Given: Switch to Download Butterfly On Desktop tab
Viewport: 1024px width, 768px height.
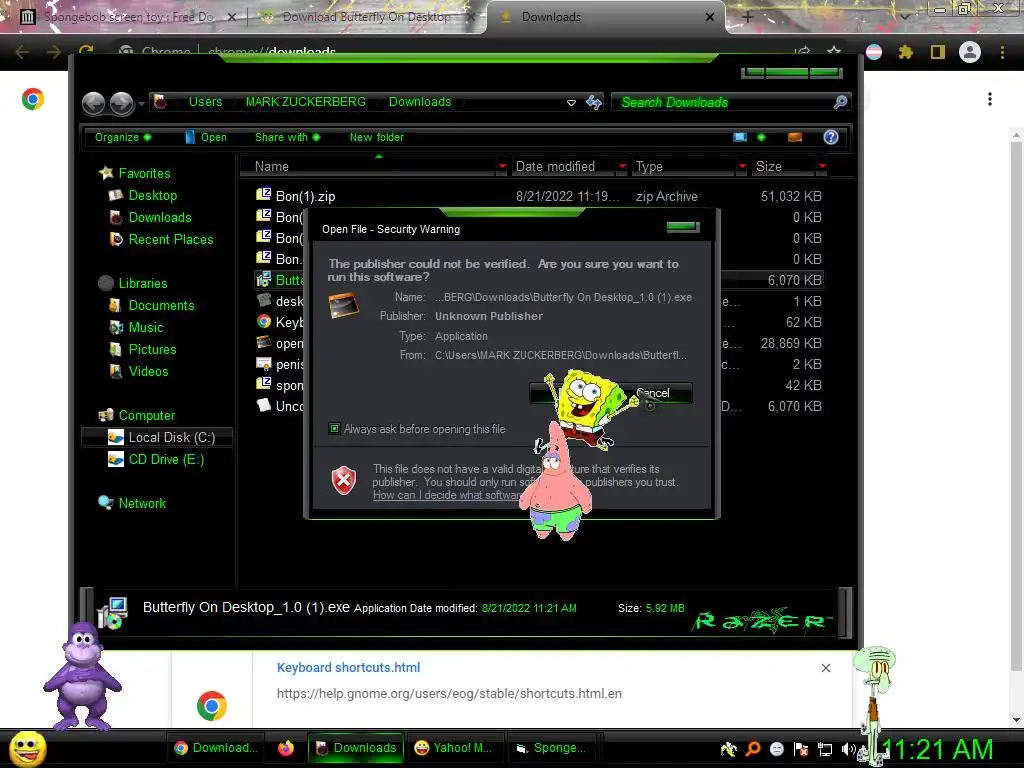Looking at the screenshot, I should click(366, 17).
